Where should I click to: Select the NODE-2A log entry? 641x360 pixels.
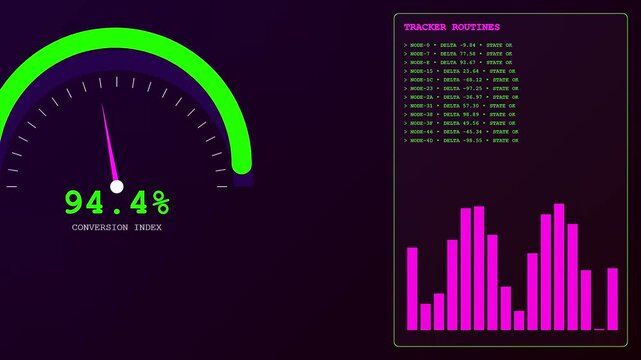[461, 97]
